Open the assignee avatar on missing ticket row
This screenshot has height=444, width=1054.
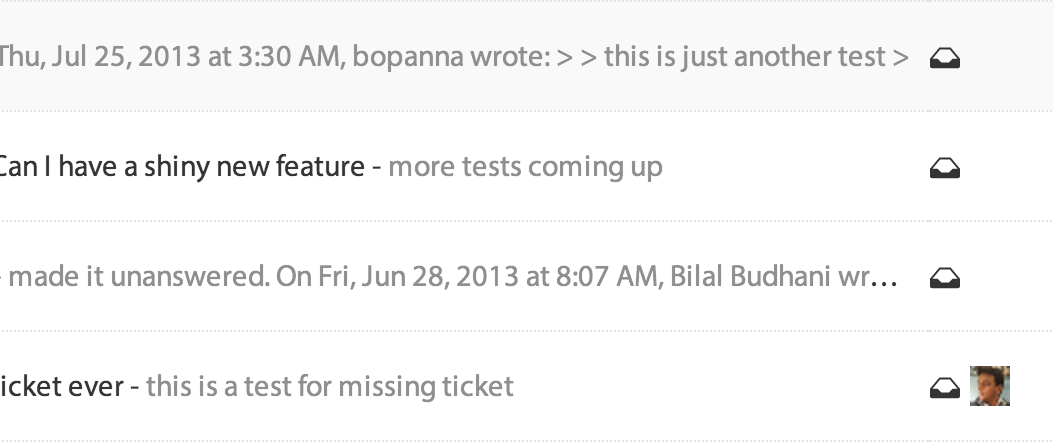pyautogui.click(x=990, y=386)
